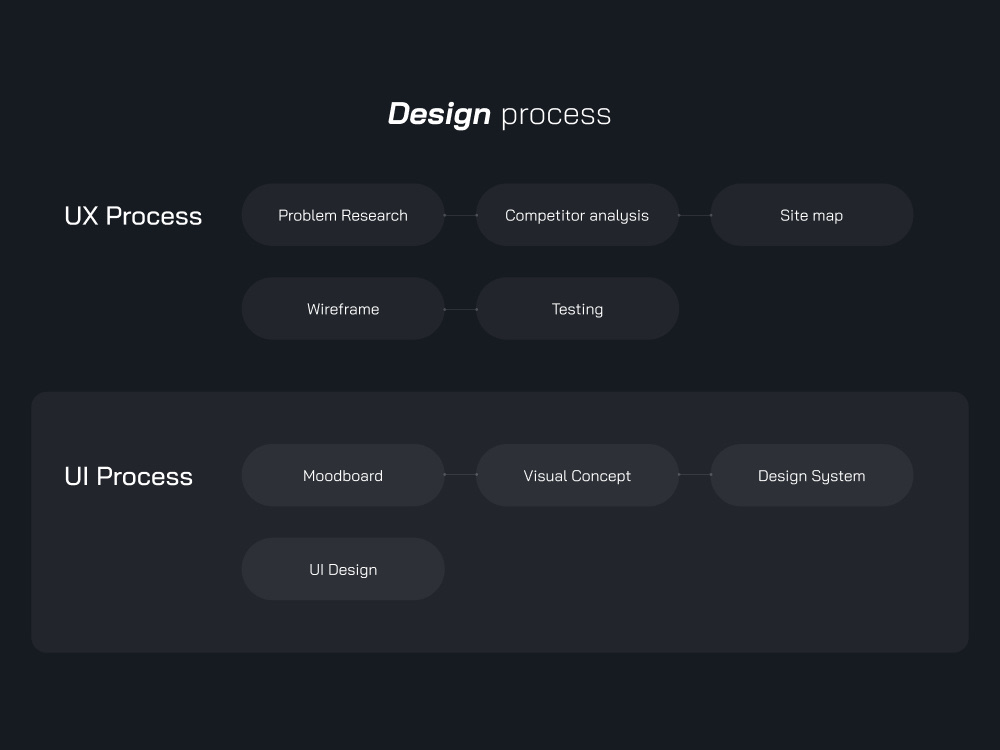Screen dimensions: 1000x750
Task: Click the connector before Design System
Action: pyautogui.click(x=695, y=475)
